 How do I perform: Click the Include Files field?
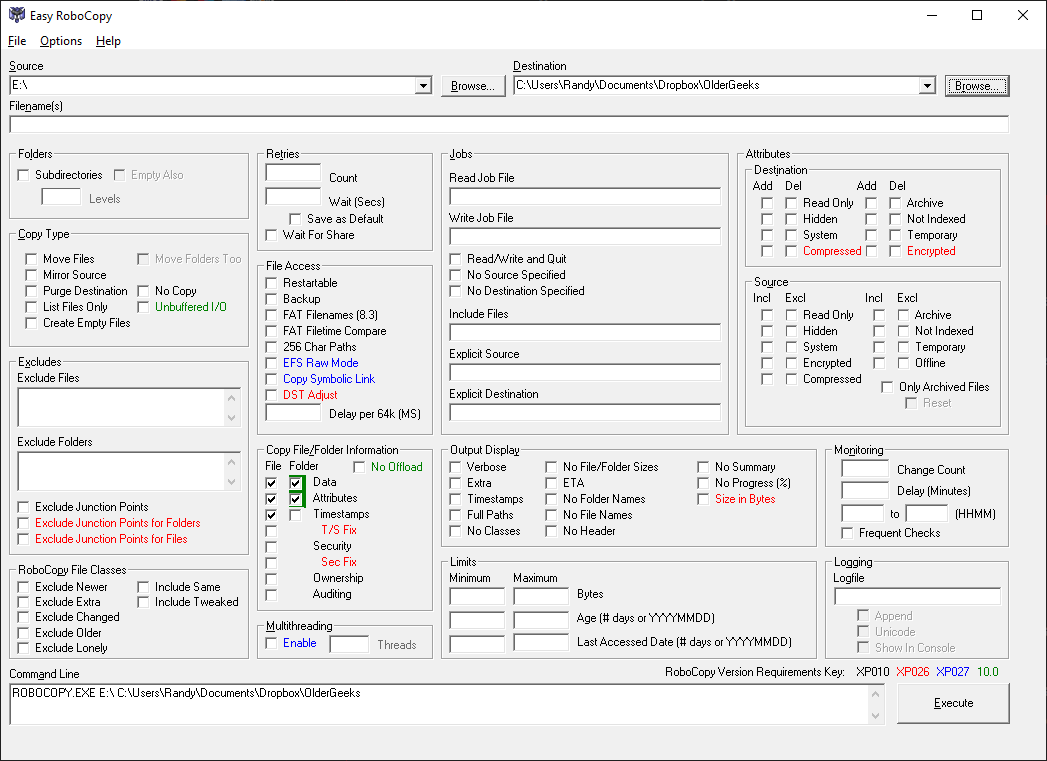(x=585, y=332)
